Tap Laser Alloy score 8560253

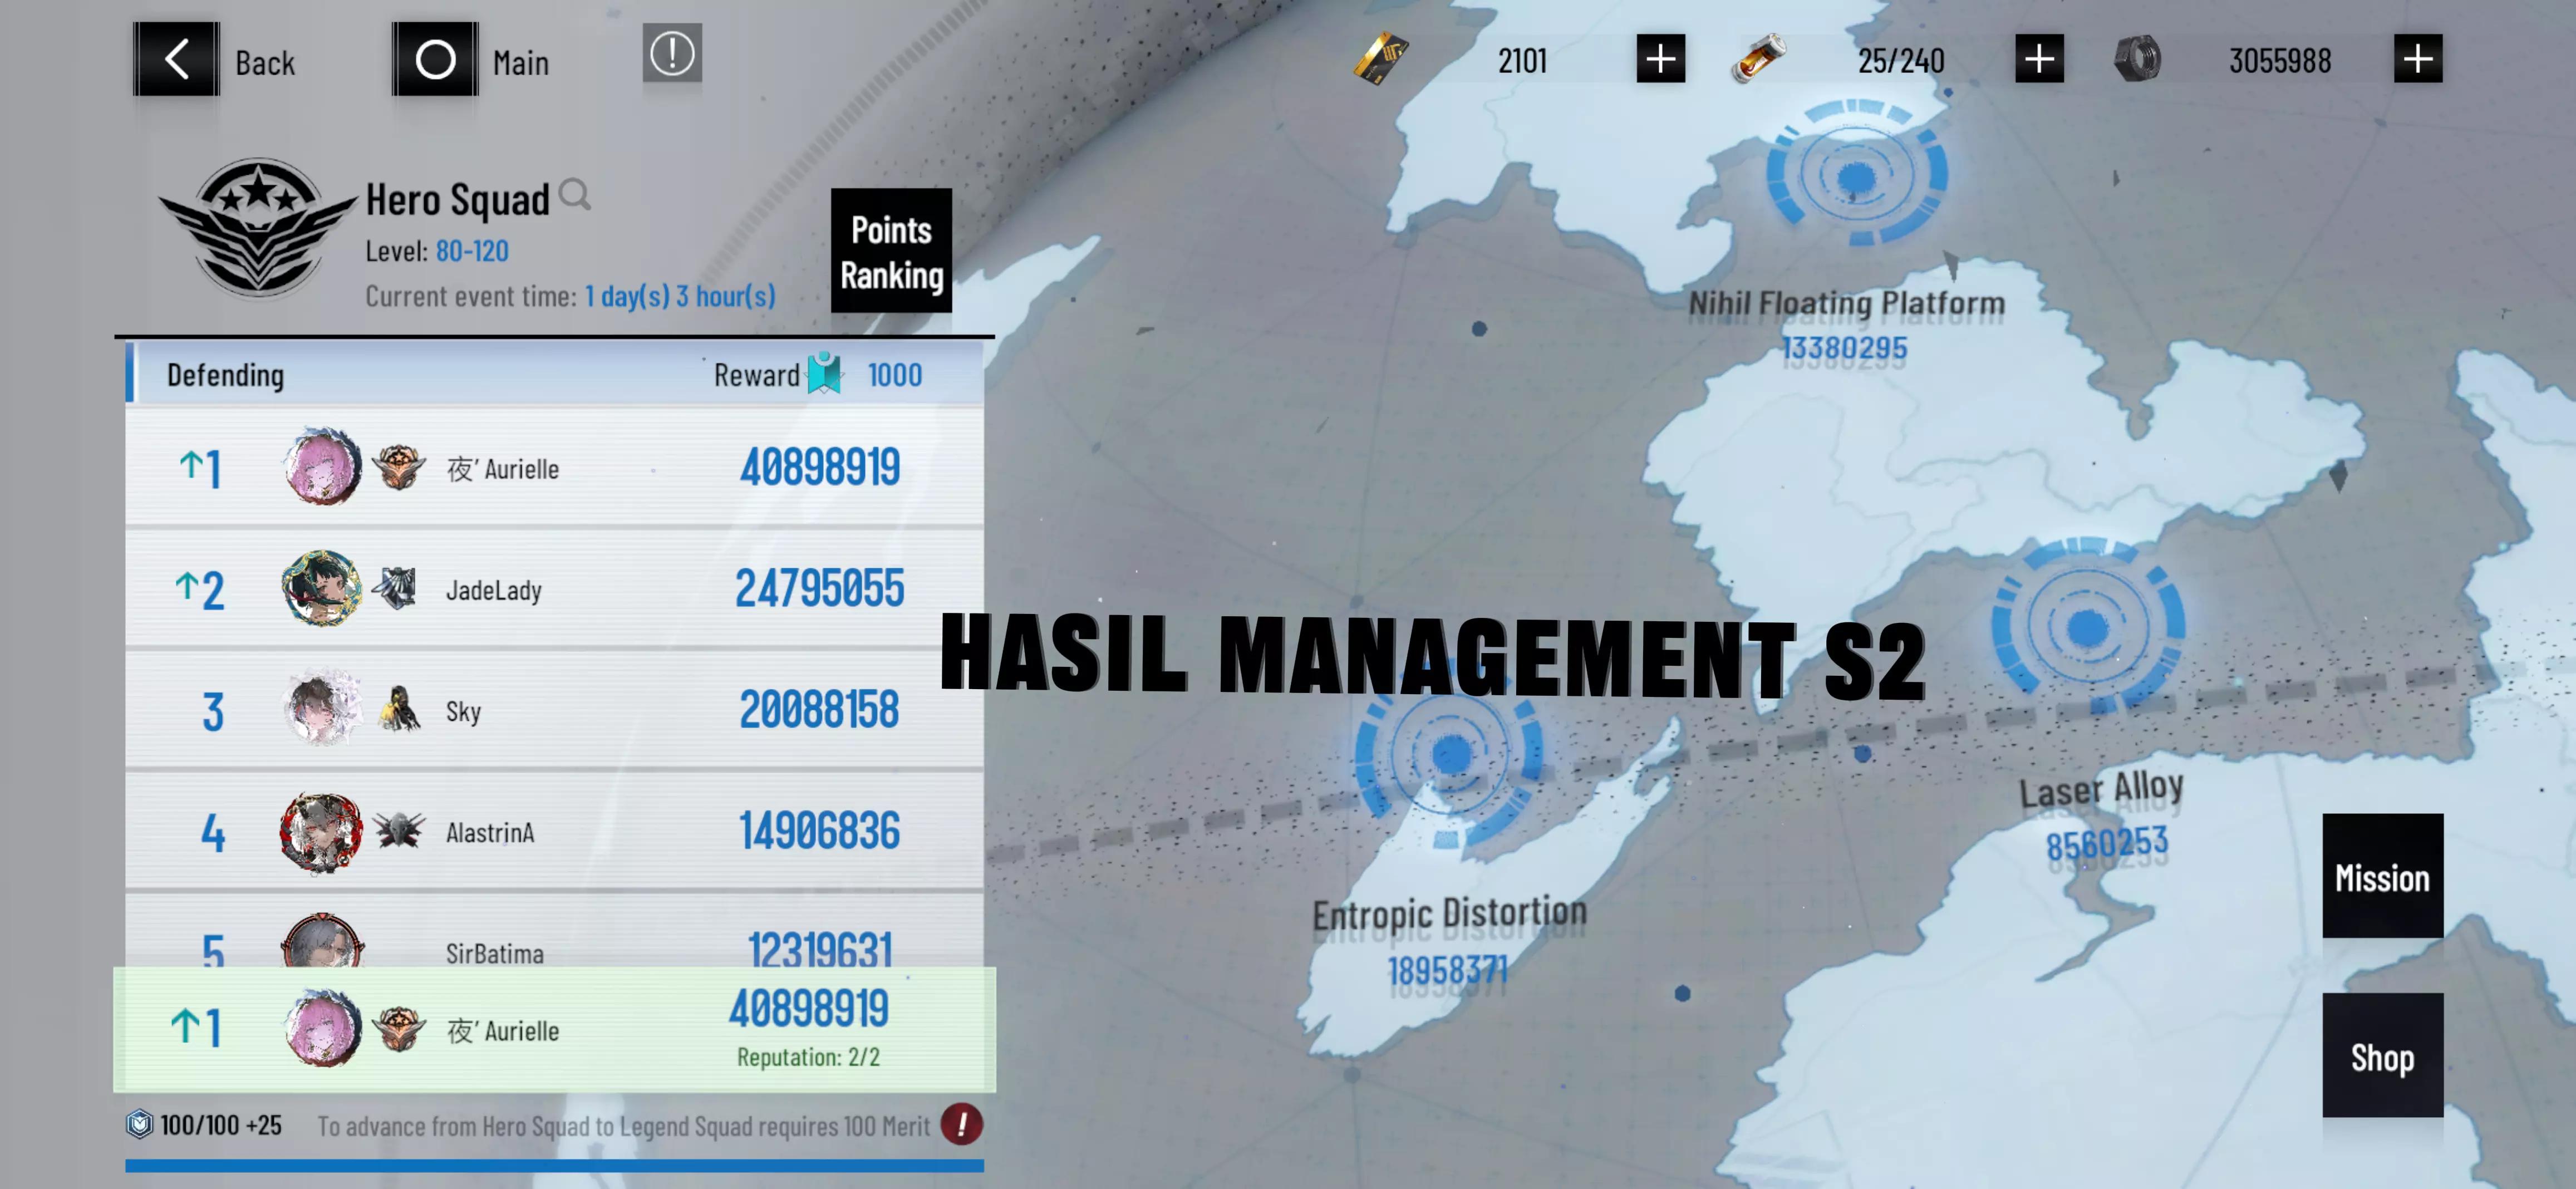pos(2107,844)
